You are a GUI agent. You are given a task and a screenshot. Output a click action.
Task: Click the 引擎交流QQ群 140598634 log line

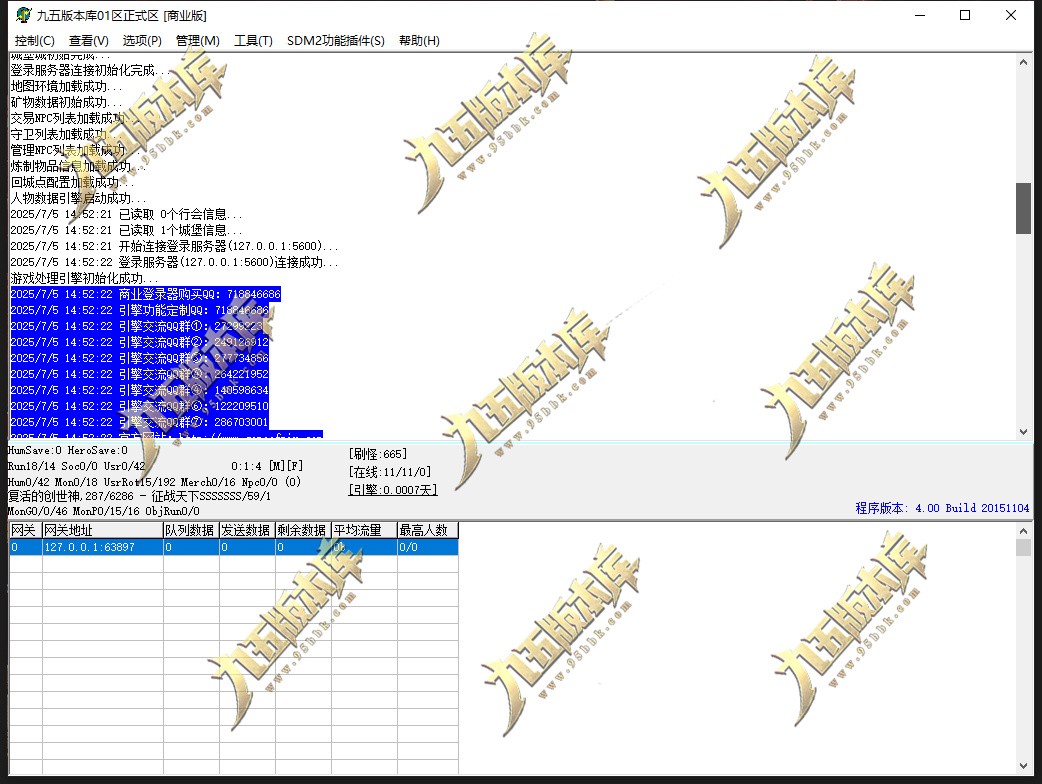(140, 390)
